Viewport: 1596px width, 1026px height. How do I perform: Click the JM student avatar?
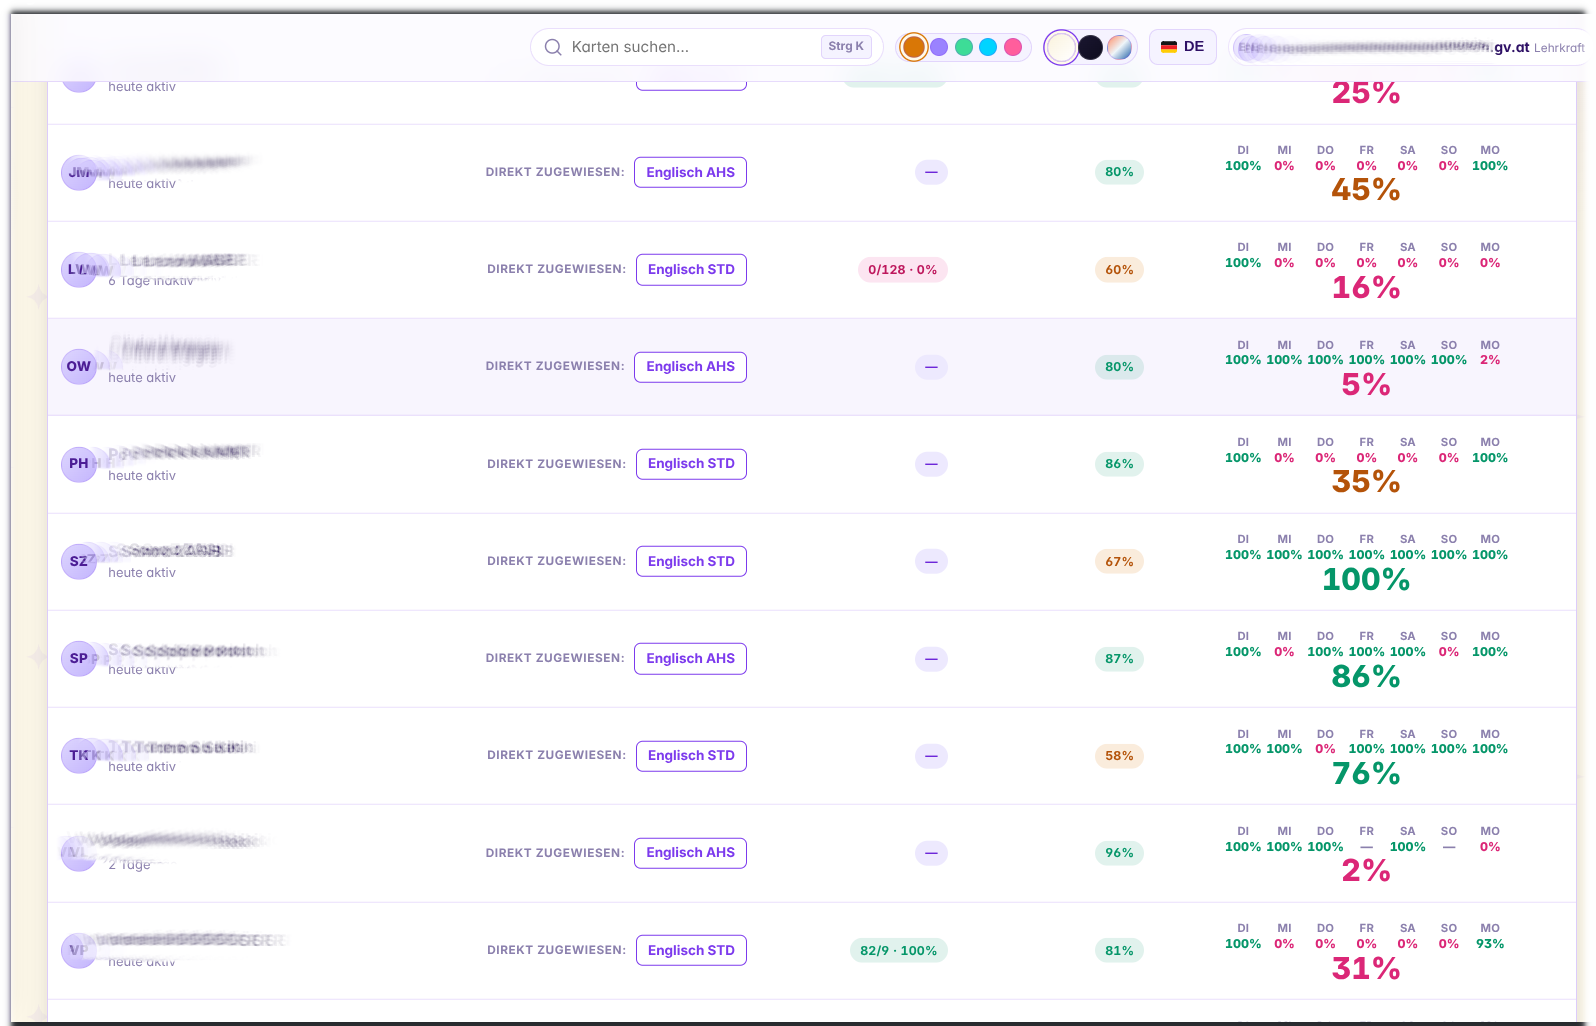pos(79,172)
